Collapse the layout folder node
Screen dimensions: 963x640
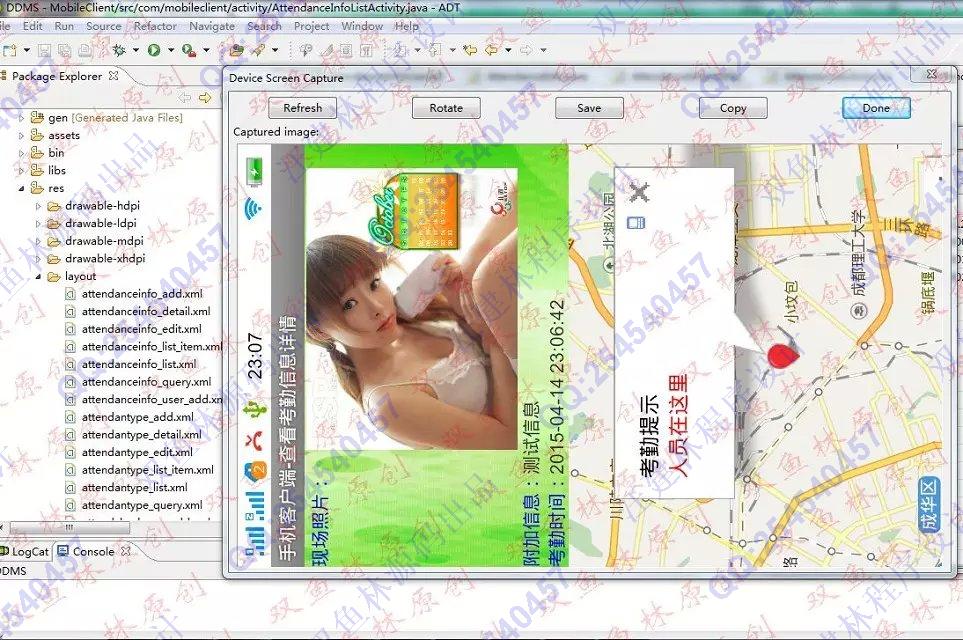coord(38,276)
